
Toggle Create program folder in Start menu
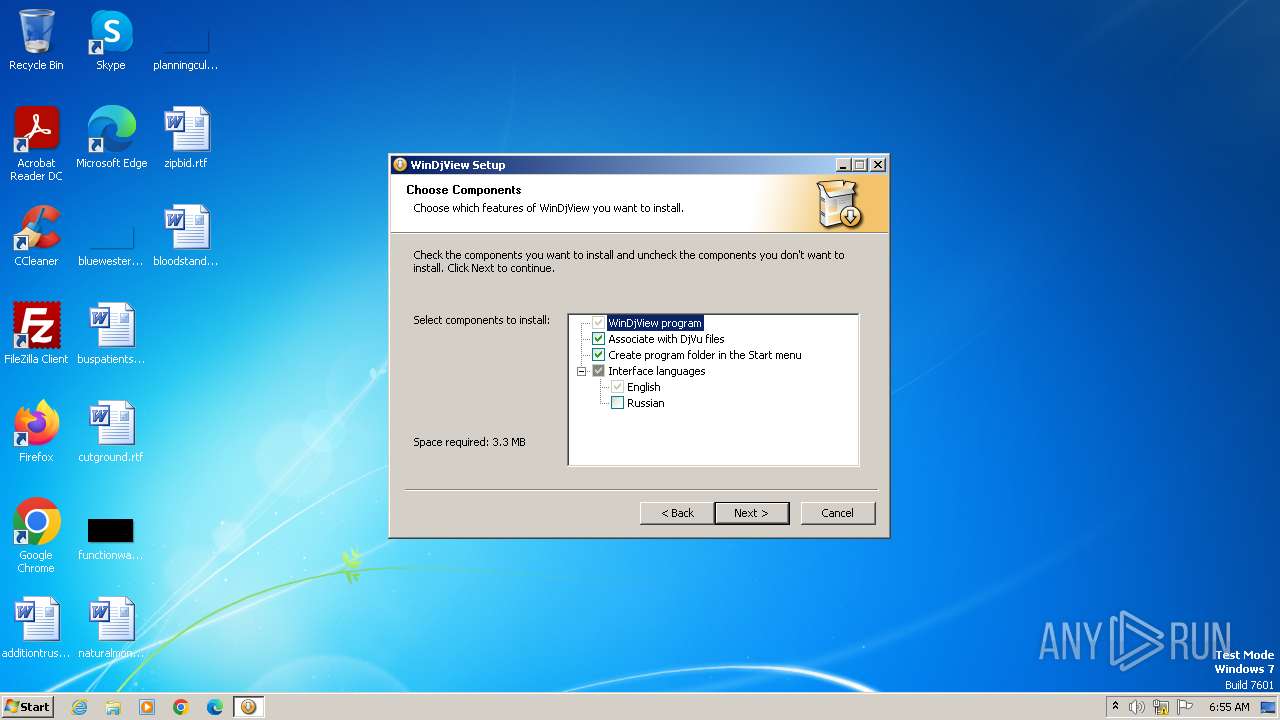[599, 355]
